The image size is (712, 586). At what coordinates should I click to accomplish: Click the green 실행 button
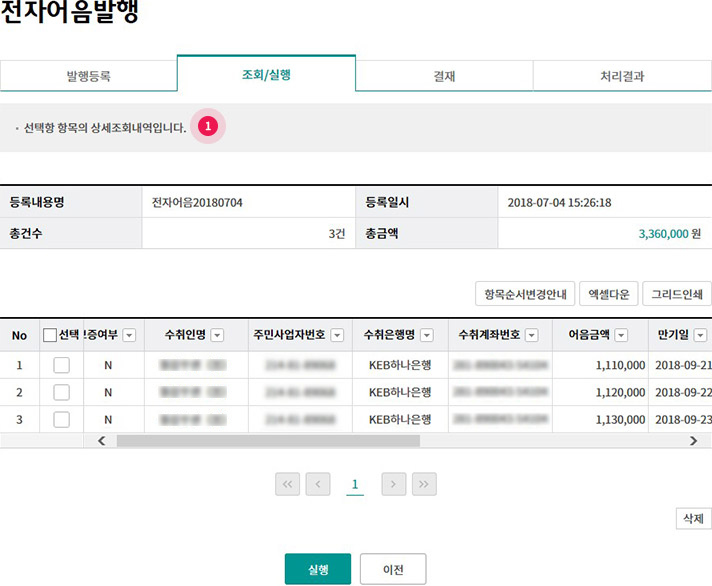(317, 569)
